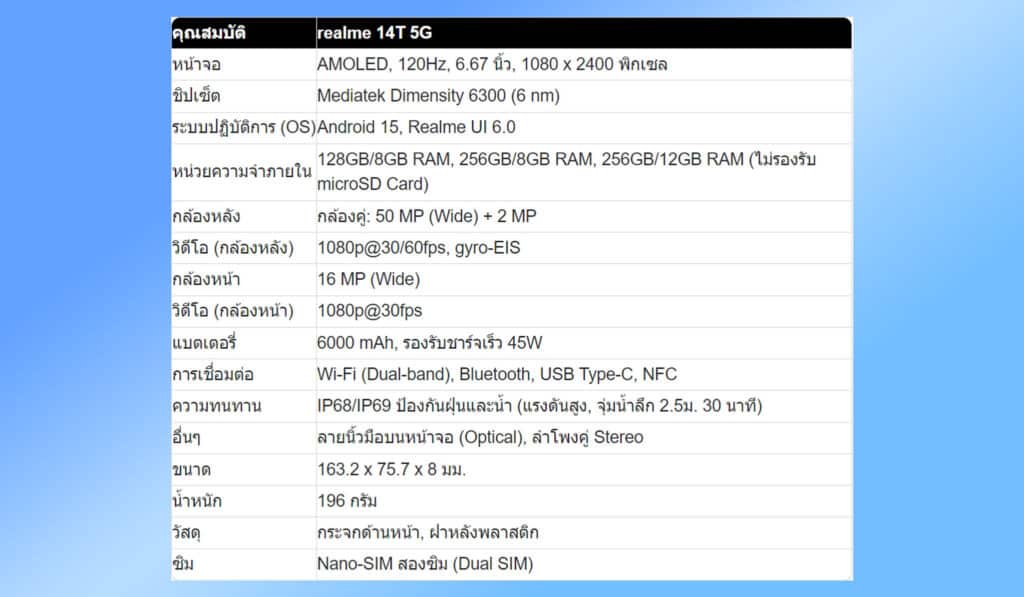Screen dimensions: 1024x597
Task: Select the 'Nano-SIM สองซิม (Dual SIM)' cell
Action: (x=584, y=564)
